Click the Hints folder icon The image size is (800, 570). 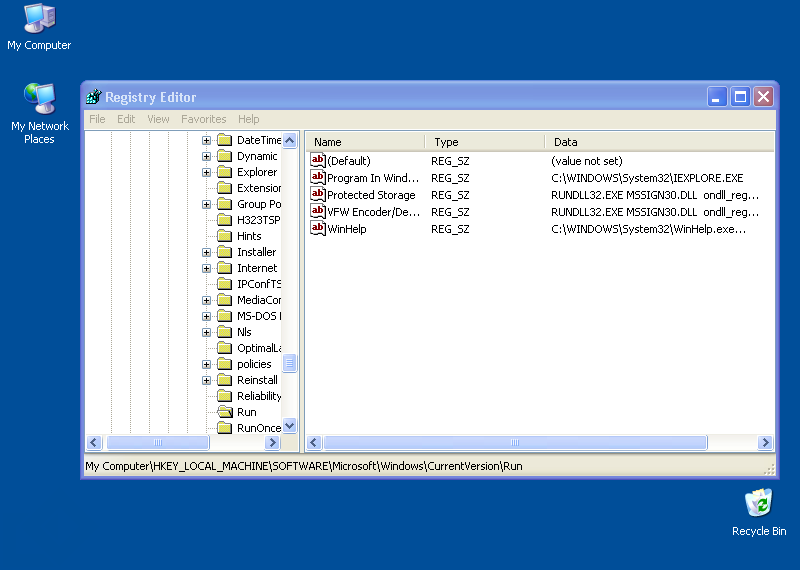224,236
